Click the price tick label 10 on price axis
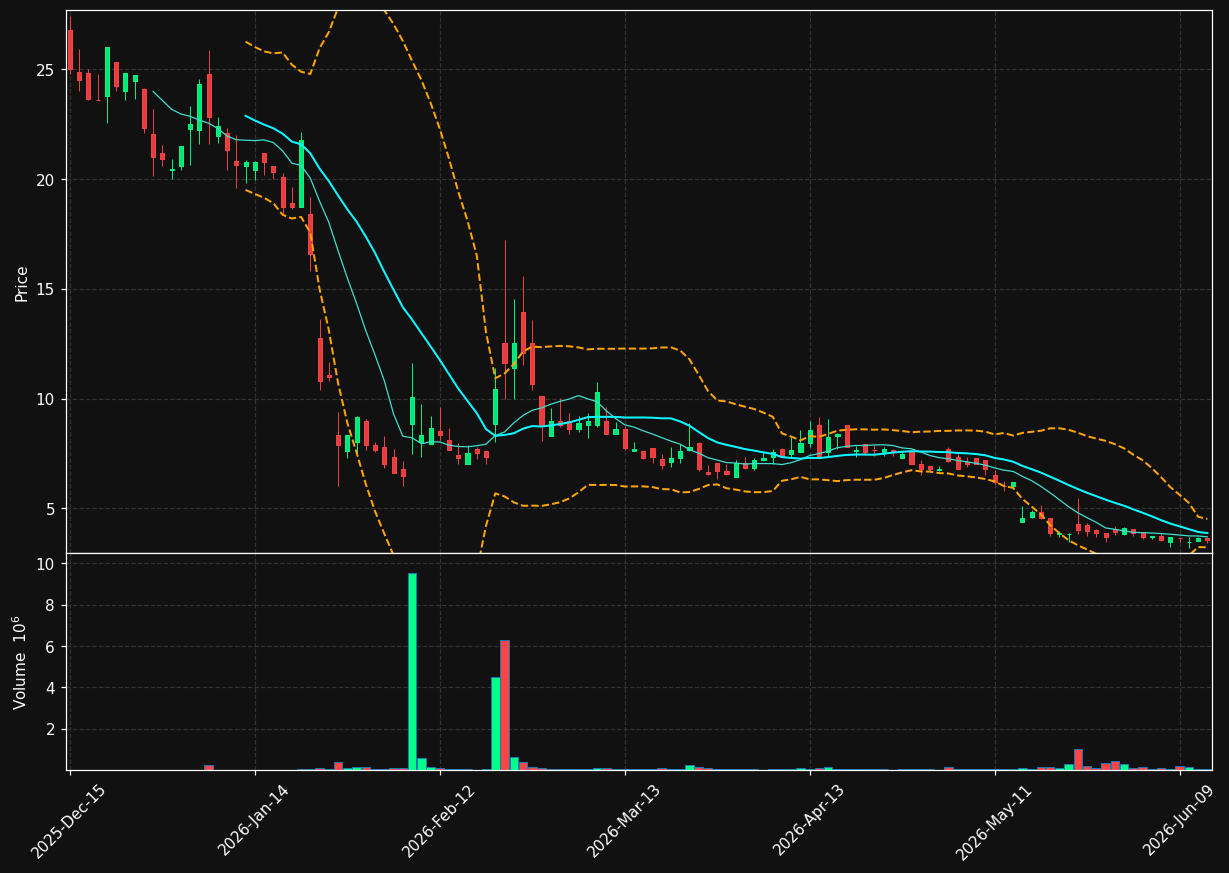Image resolution: width=1229 pixels, height=873 pixels. [x=45, y=399]
